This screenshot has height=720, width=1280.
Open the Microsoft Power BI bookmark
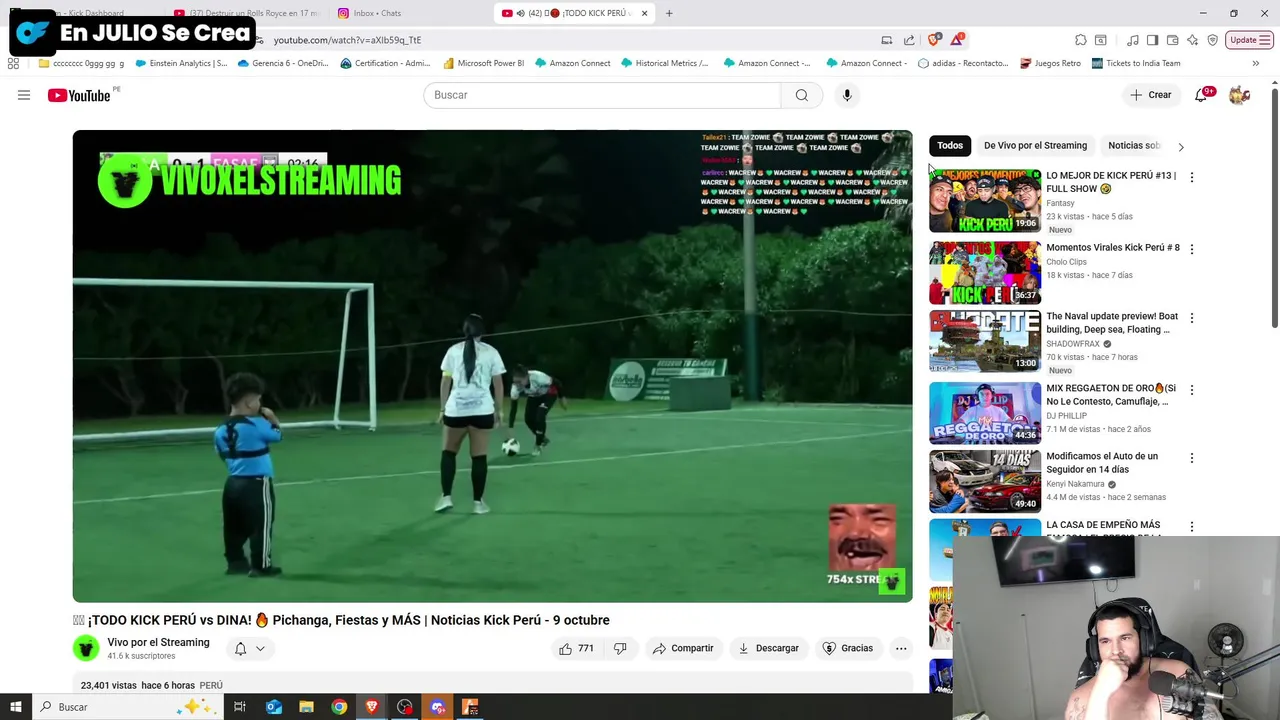[484, 63]
